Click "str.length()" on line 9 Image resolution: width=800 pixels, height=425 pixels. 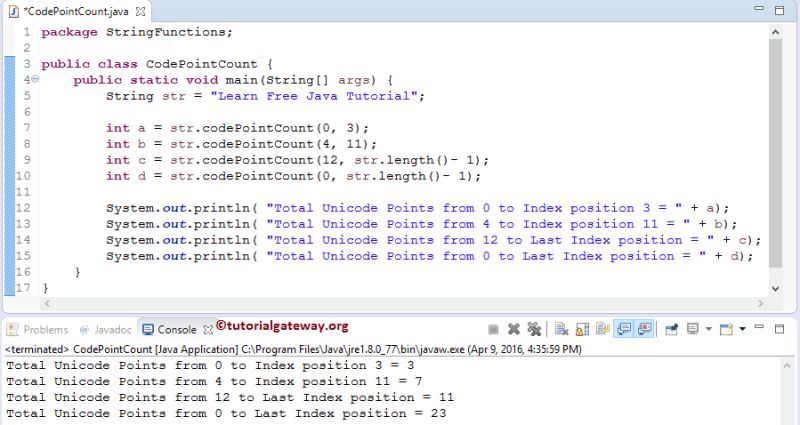401,160
